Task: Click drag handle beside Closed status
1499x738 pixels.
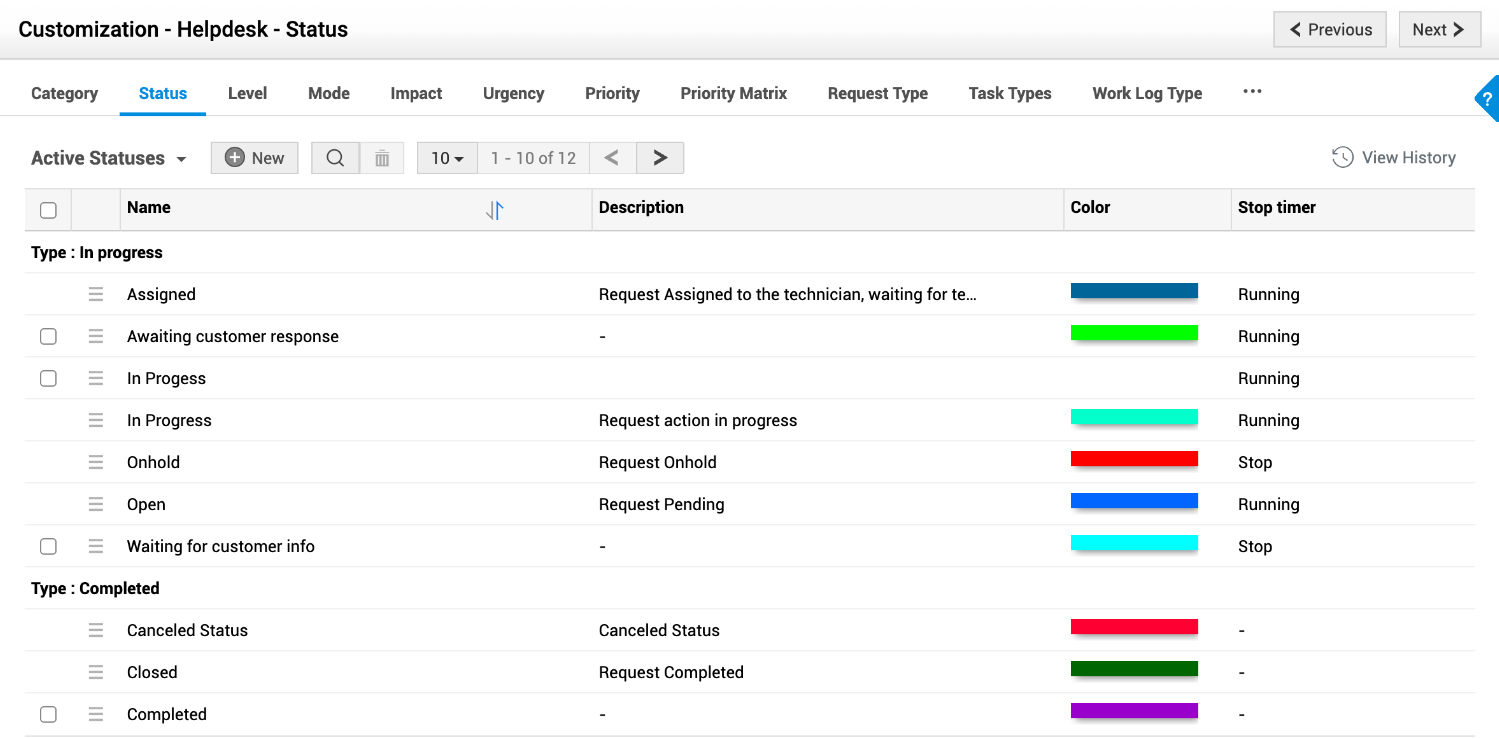Action: pyautogui.click(x=96, y=672)
